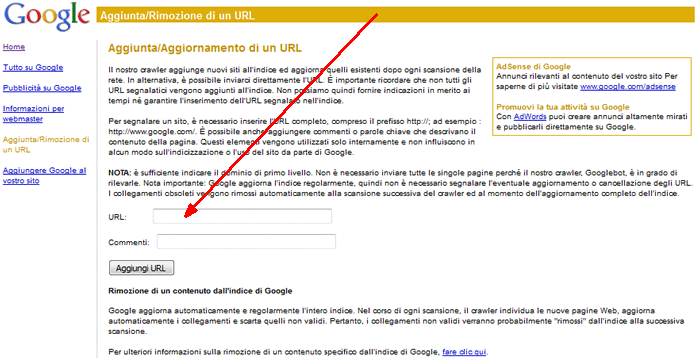Open the Tutto su Google link
The image size is (695, 362).
33,67
